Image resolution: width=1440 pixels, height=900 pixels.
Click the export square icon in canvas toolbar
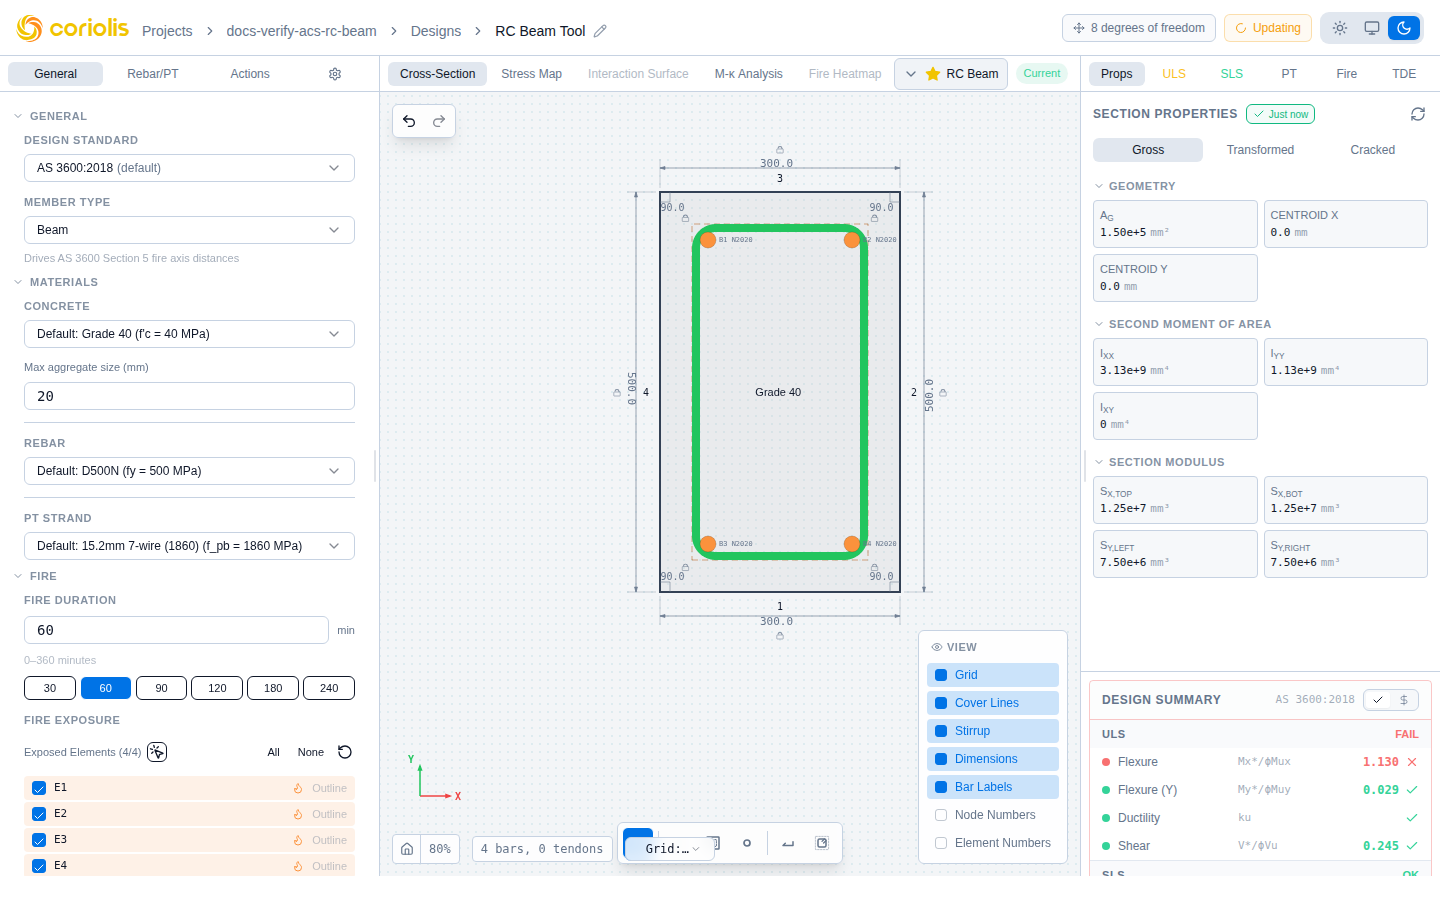coord(822,843)
